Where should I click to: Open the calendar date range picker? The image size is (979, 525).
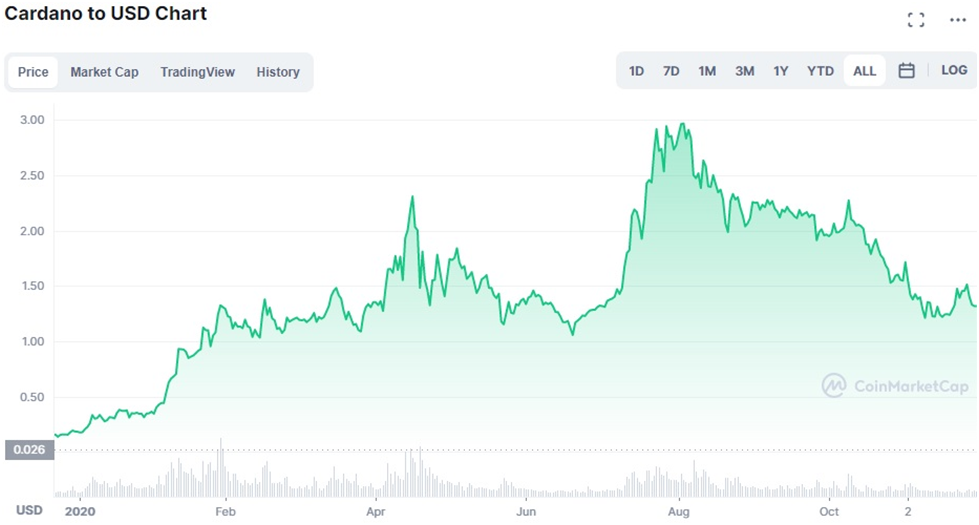pyautogui.click(x=907, y=71)
